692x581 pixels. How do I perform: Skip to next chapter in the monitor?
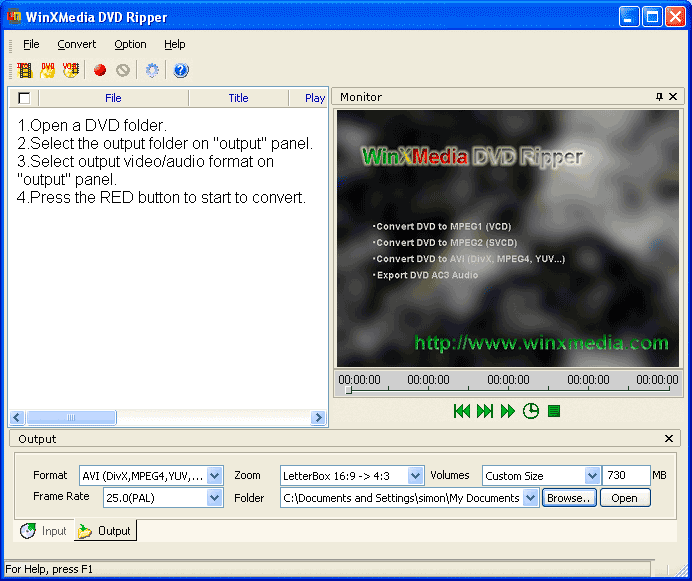(485, 411)
